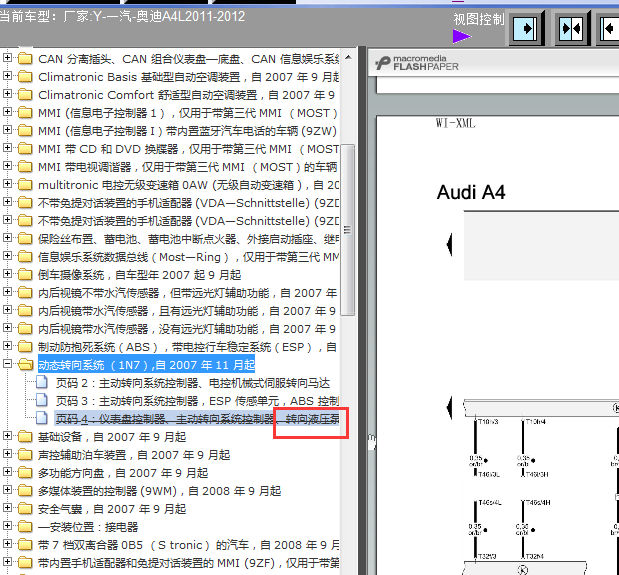Image resolution: width=619 pixels, height=575 pixels.
Task: Click the view control split-center arrows button
Action: [572, 28]
